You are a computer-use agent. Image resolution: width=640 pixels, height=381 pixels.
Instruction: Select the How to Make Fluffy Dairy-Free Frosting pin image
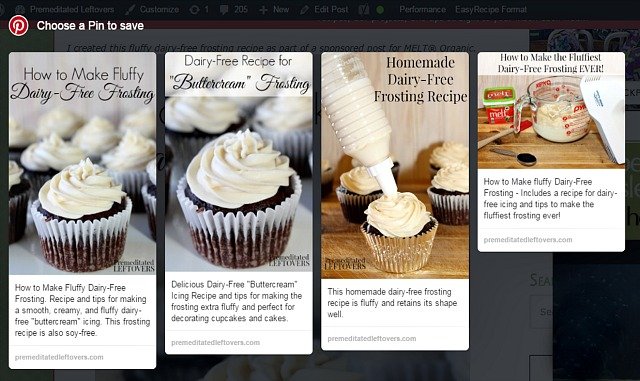point(82,163)
